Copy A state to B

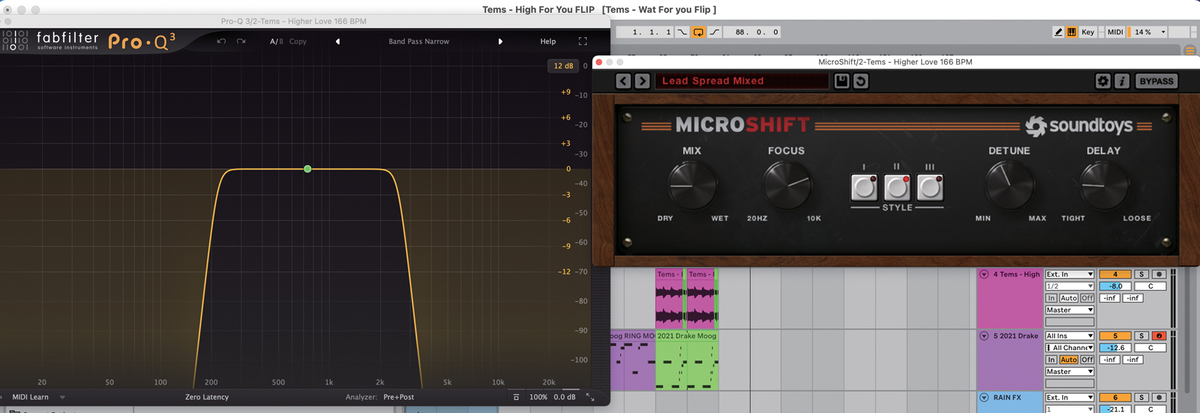click(x=298, y=41)
